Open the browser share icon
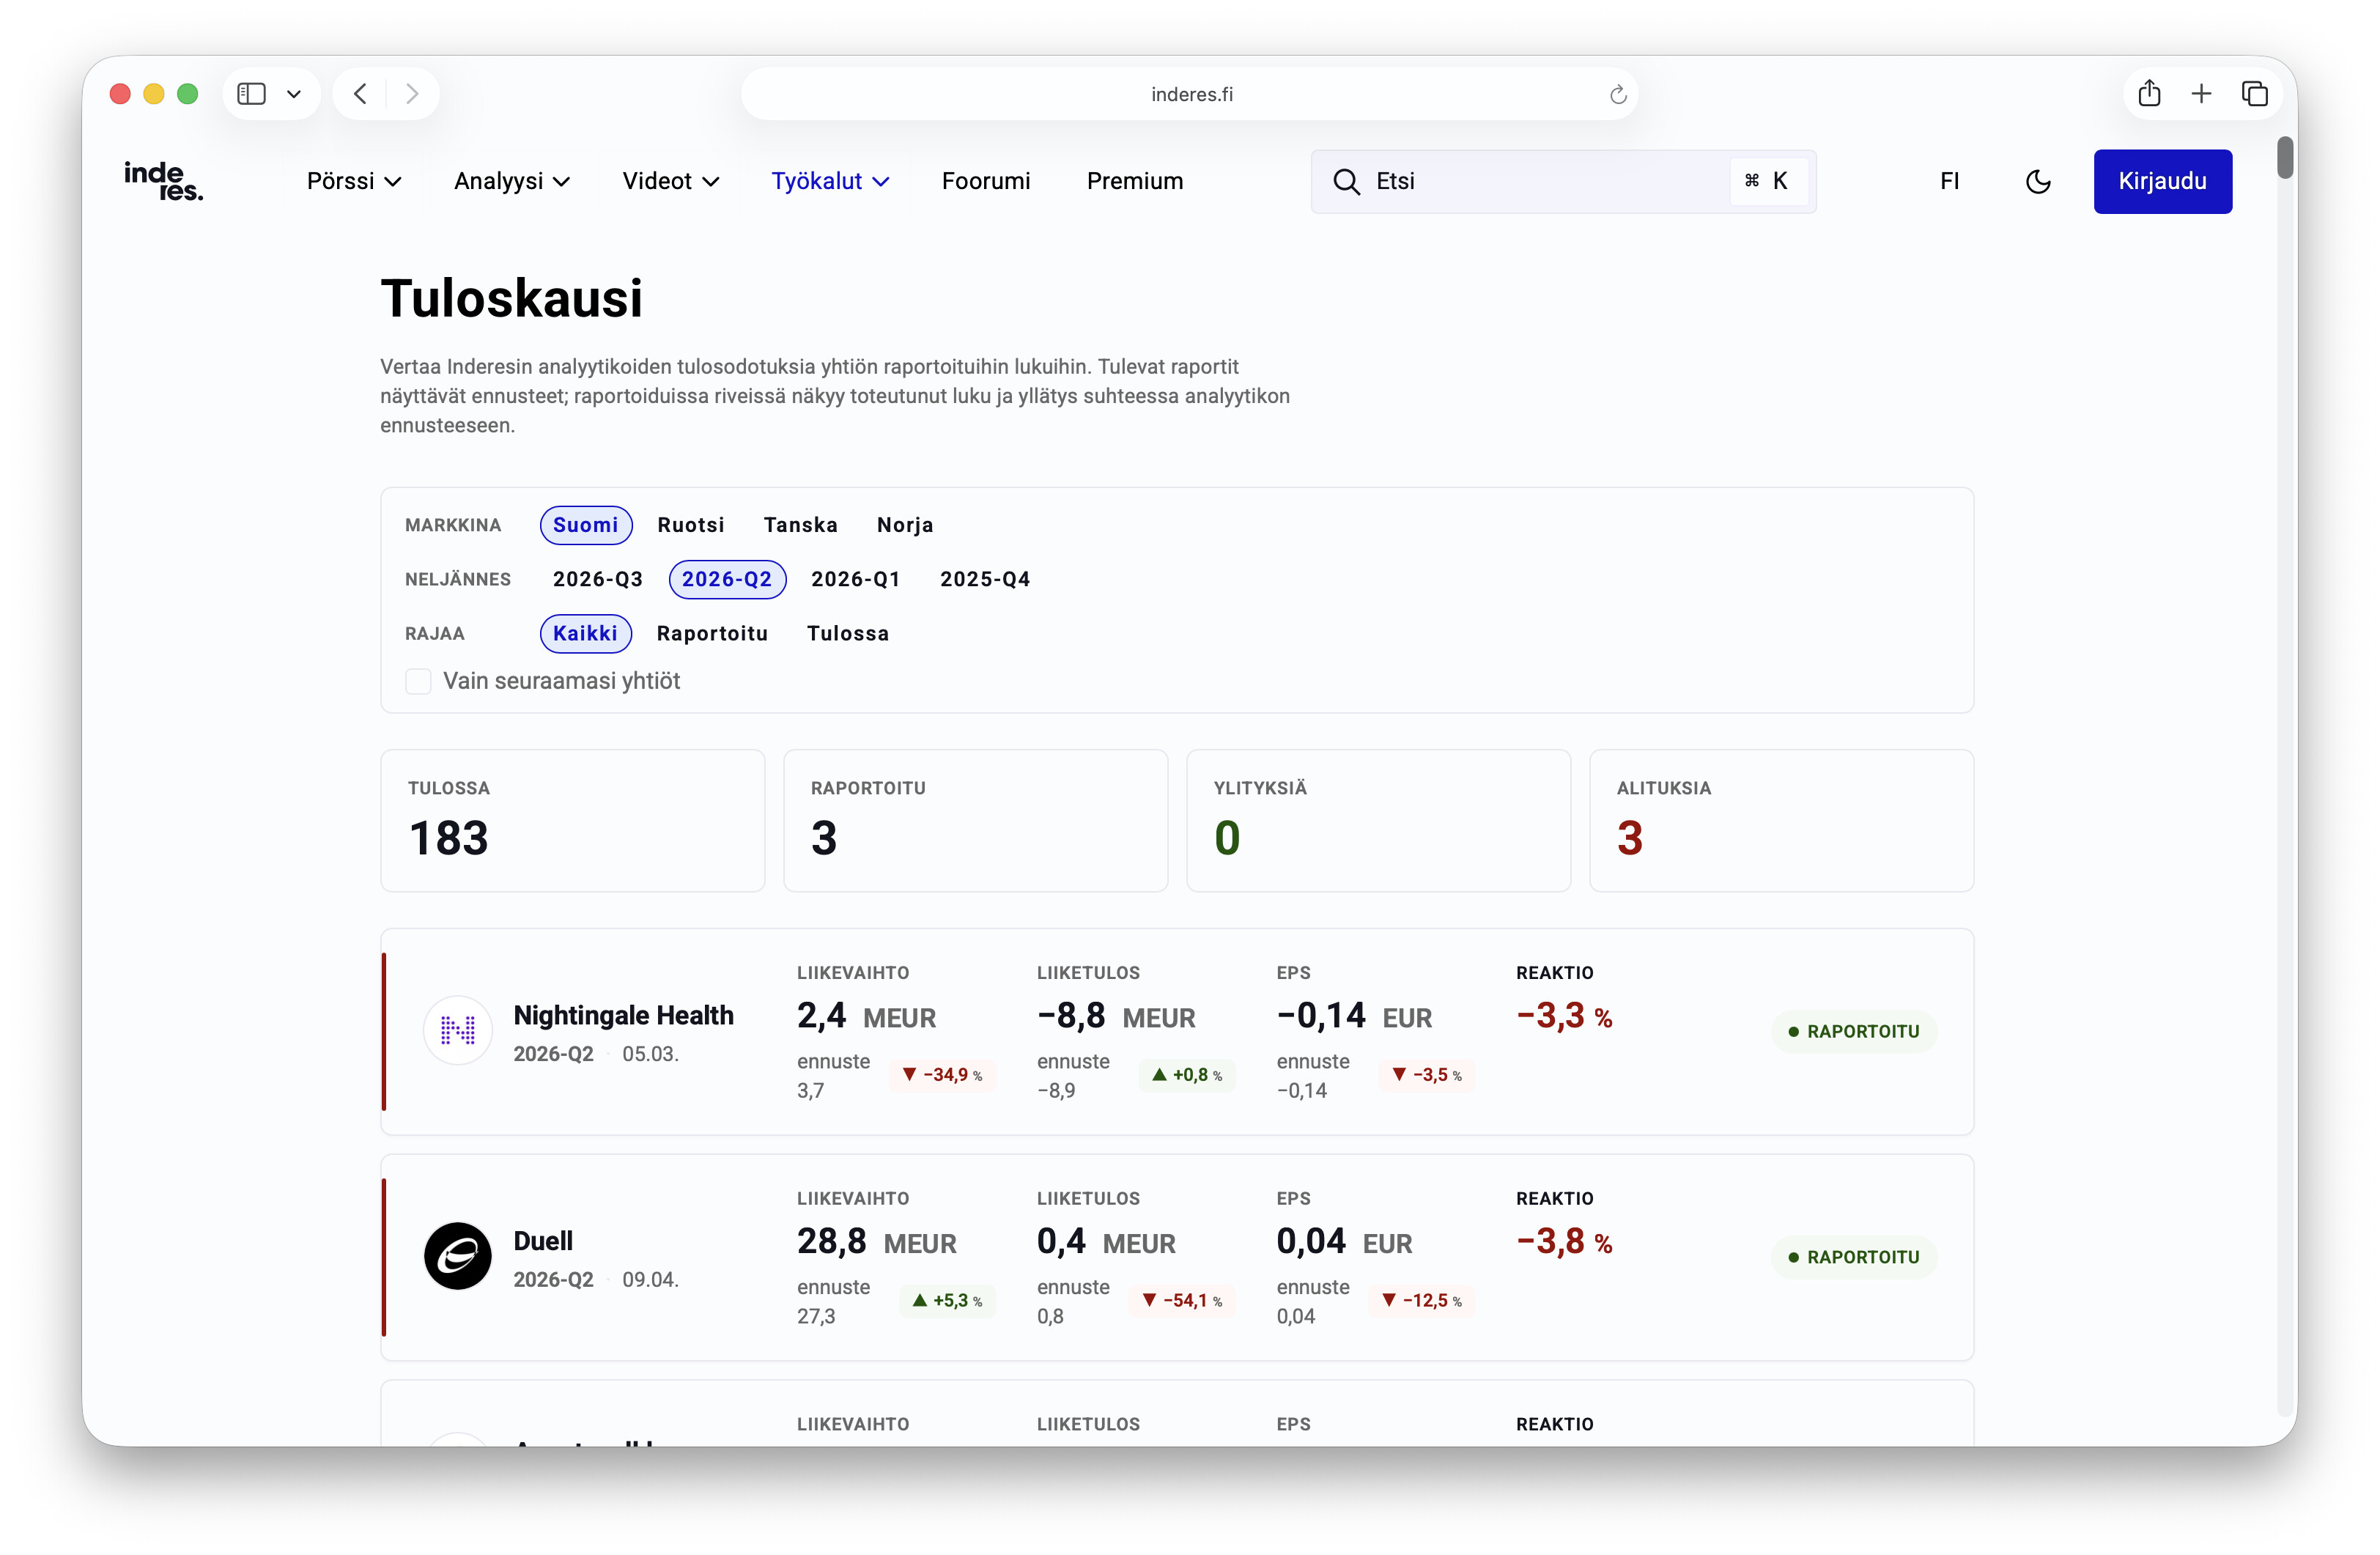The image size is (2380, 1555). pyautogui.click(x=2149, y=94)
